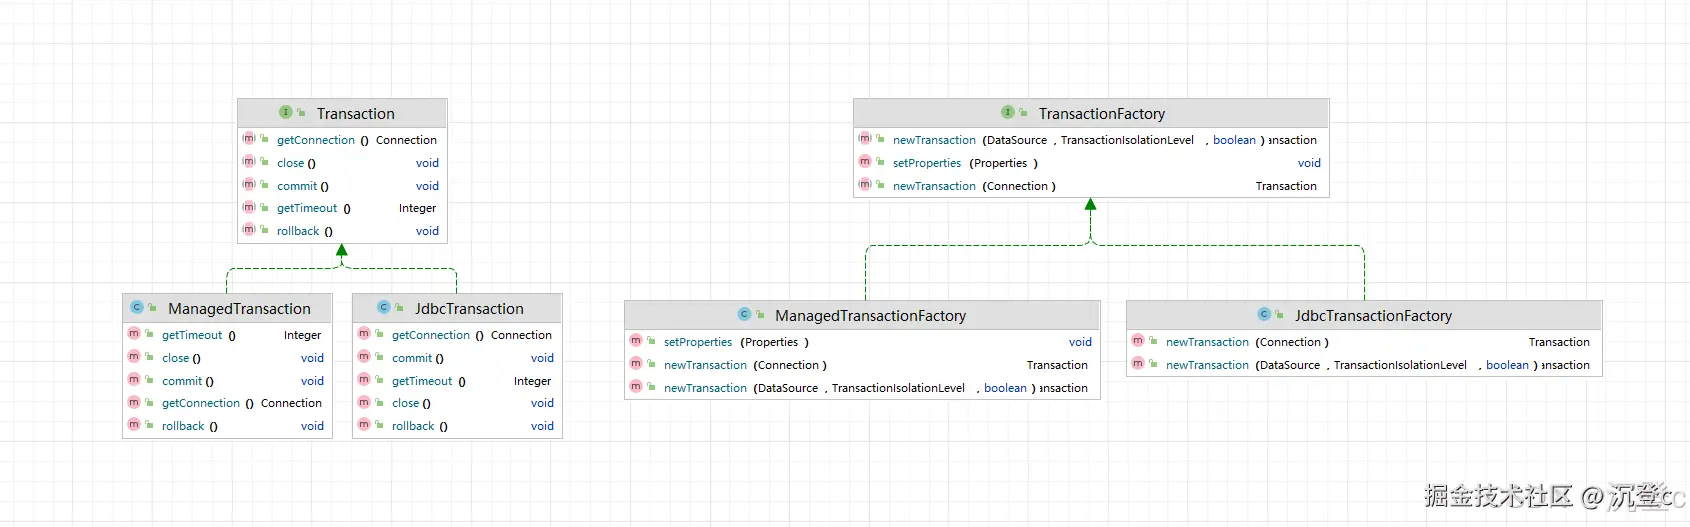Click the method icon of rollback in Transaction

(249, 229)
